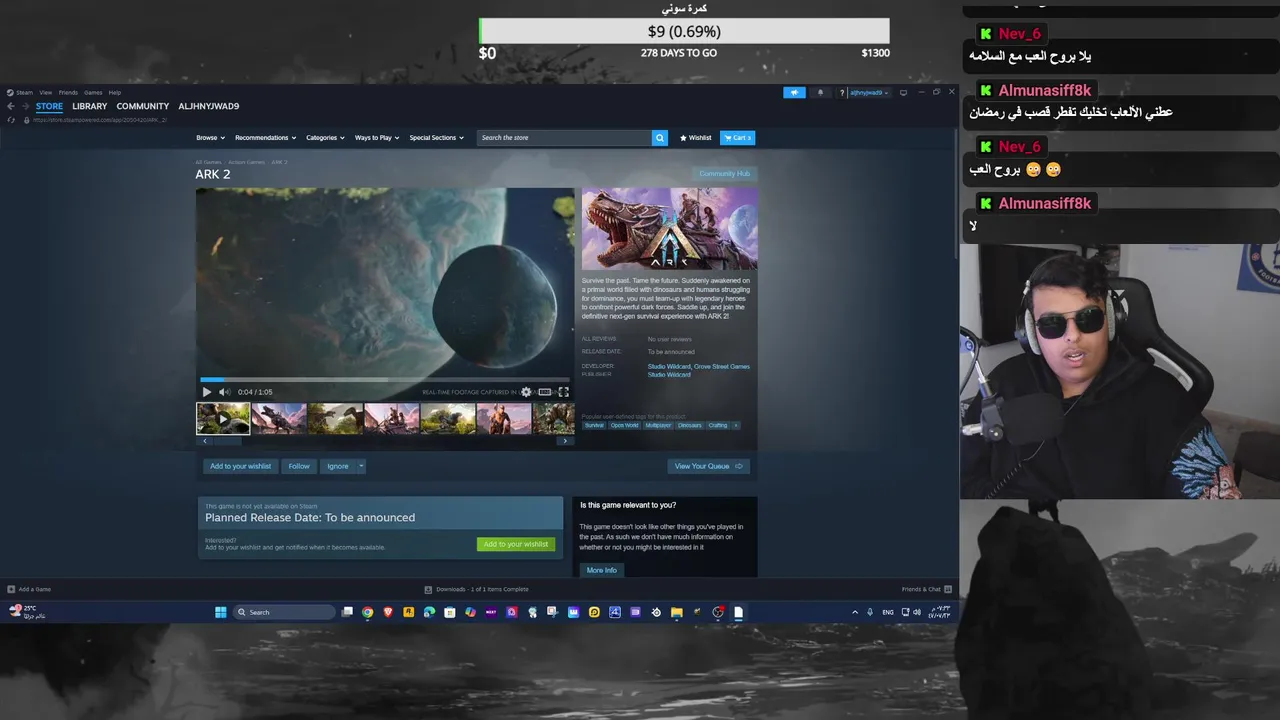The height and width of the screenshot is (720, 1280).
Task: Go forward with Steam forward arrow
Action: coord(25,106)
